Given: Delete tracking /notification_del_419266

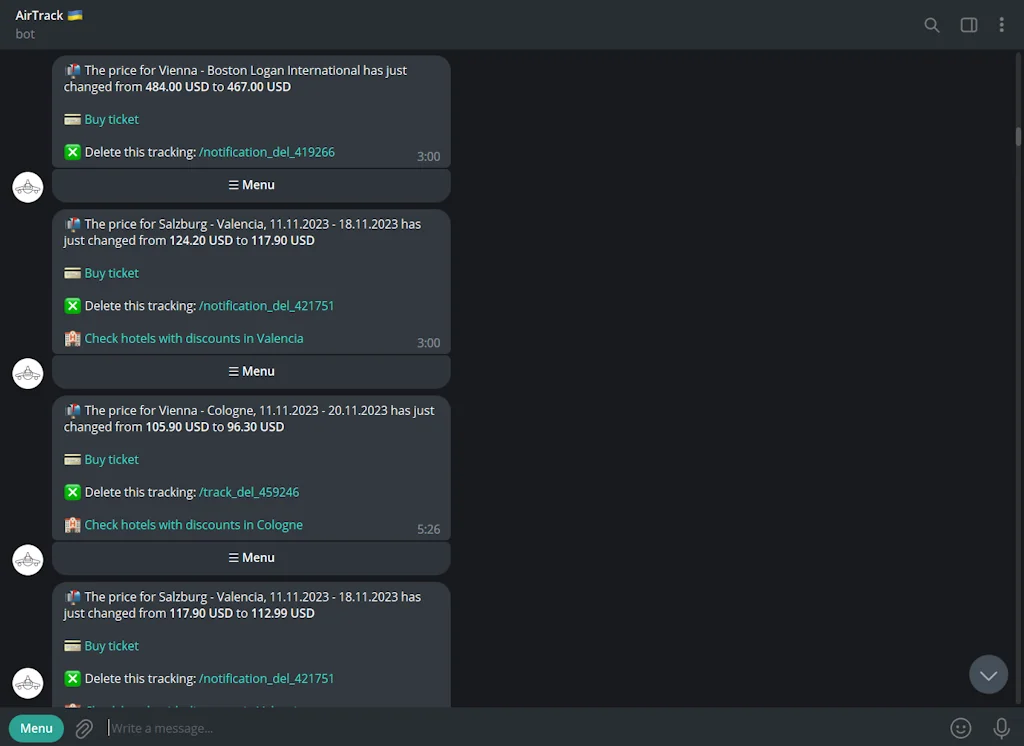Looking at the screenshot, I should 267,152.
